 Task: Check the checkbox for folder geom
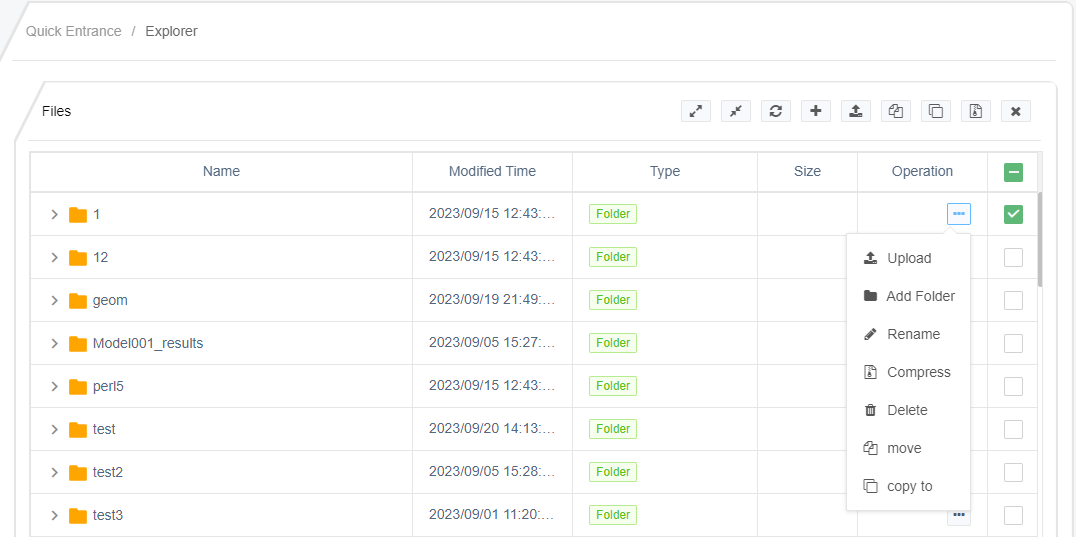click(1013, 300)
